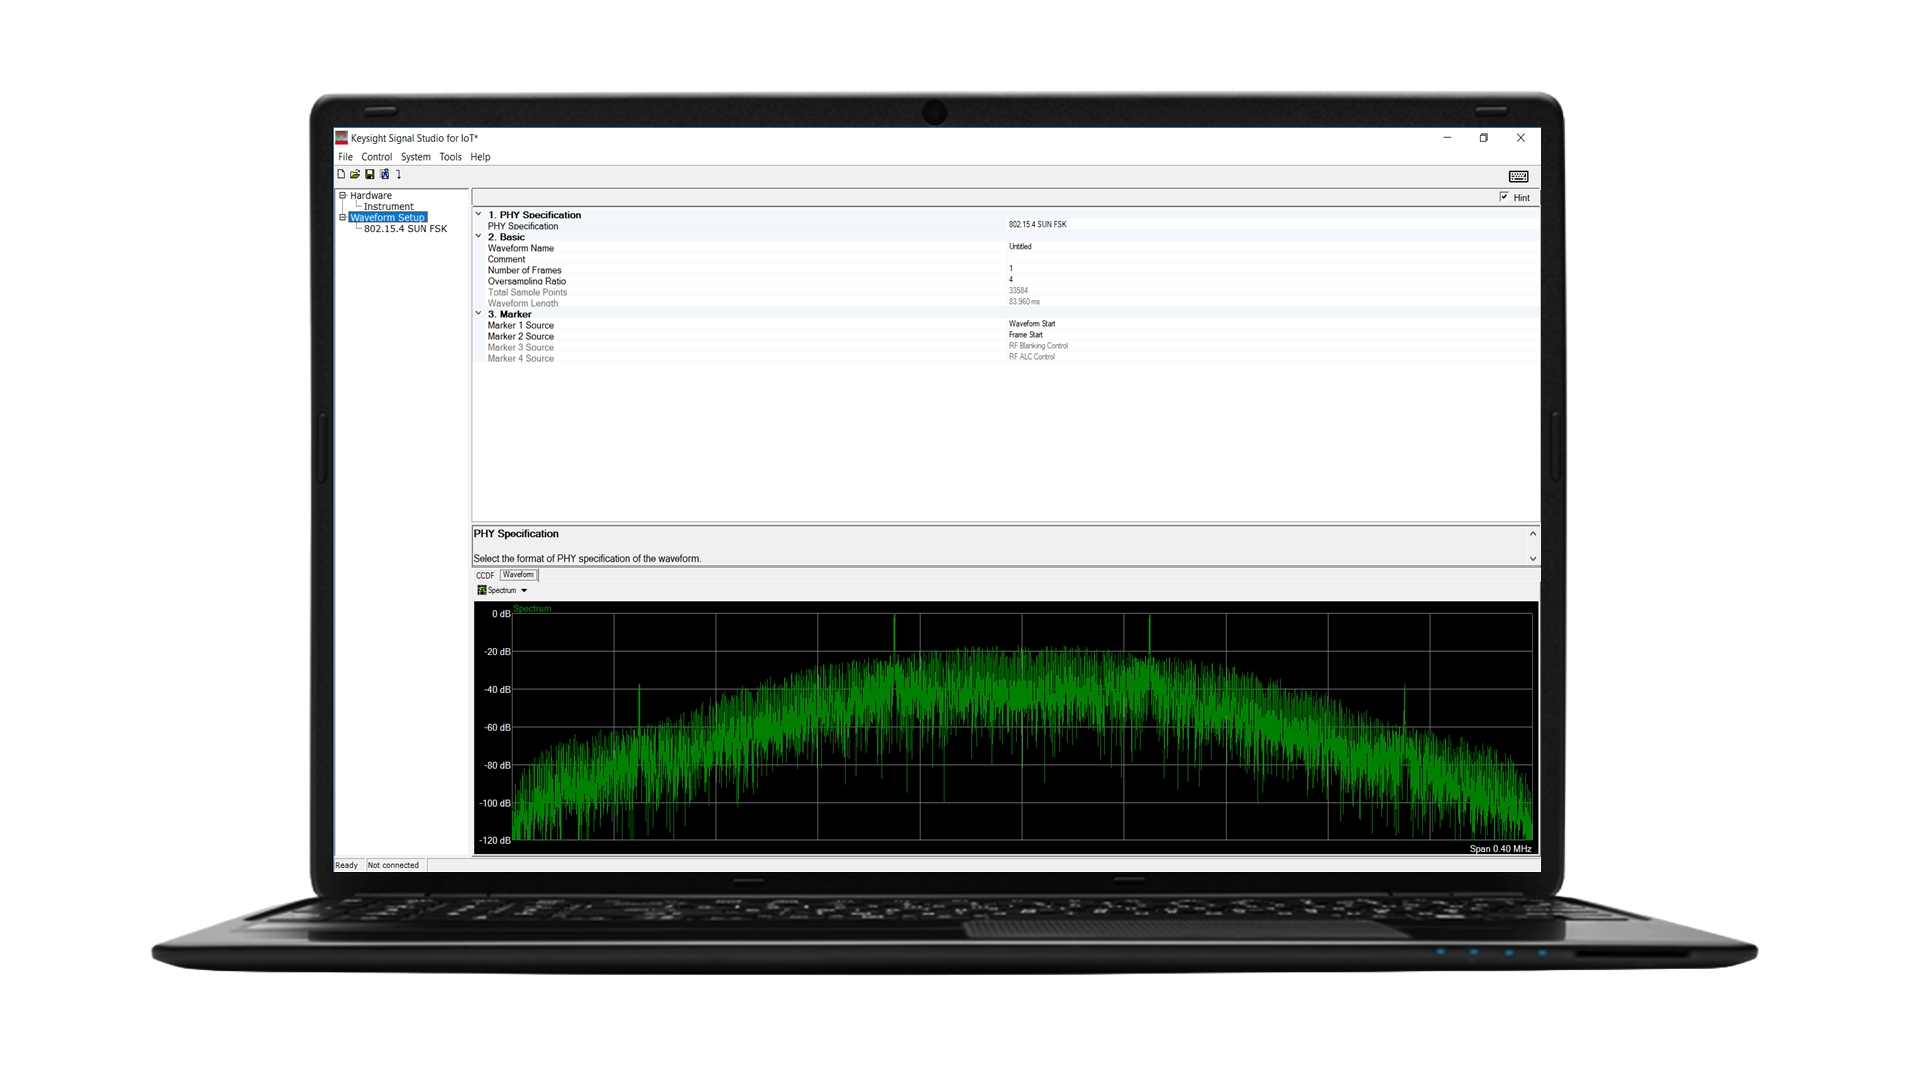Open the Tools menu
The width and height of the screenshot is (1920, 1080).
(450, 157)
